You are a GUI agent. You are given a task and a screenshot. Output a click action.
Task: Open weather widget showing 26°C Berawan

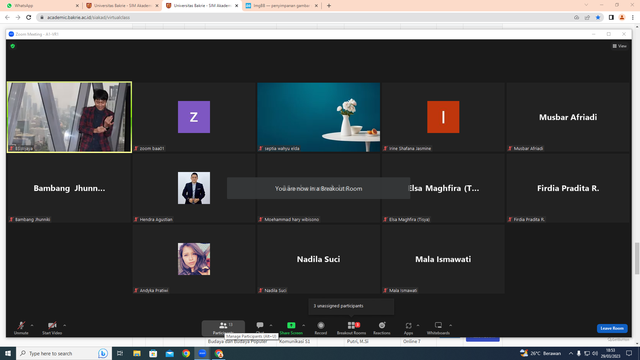point(540,353)
